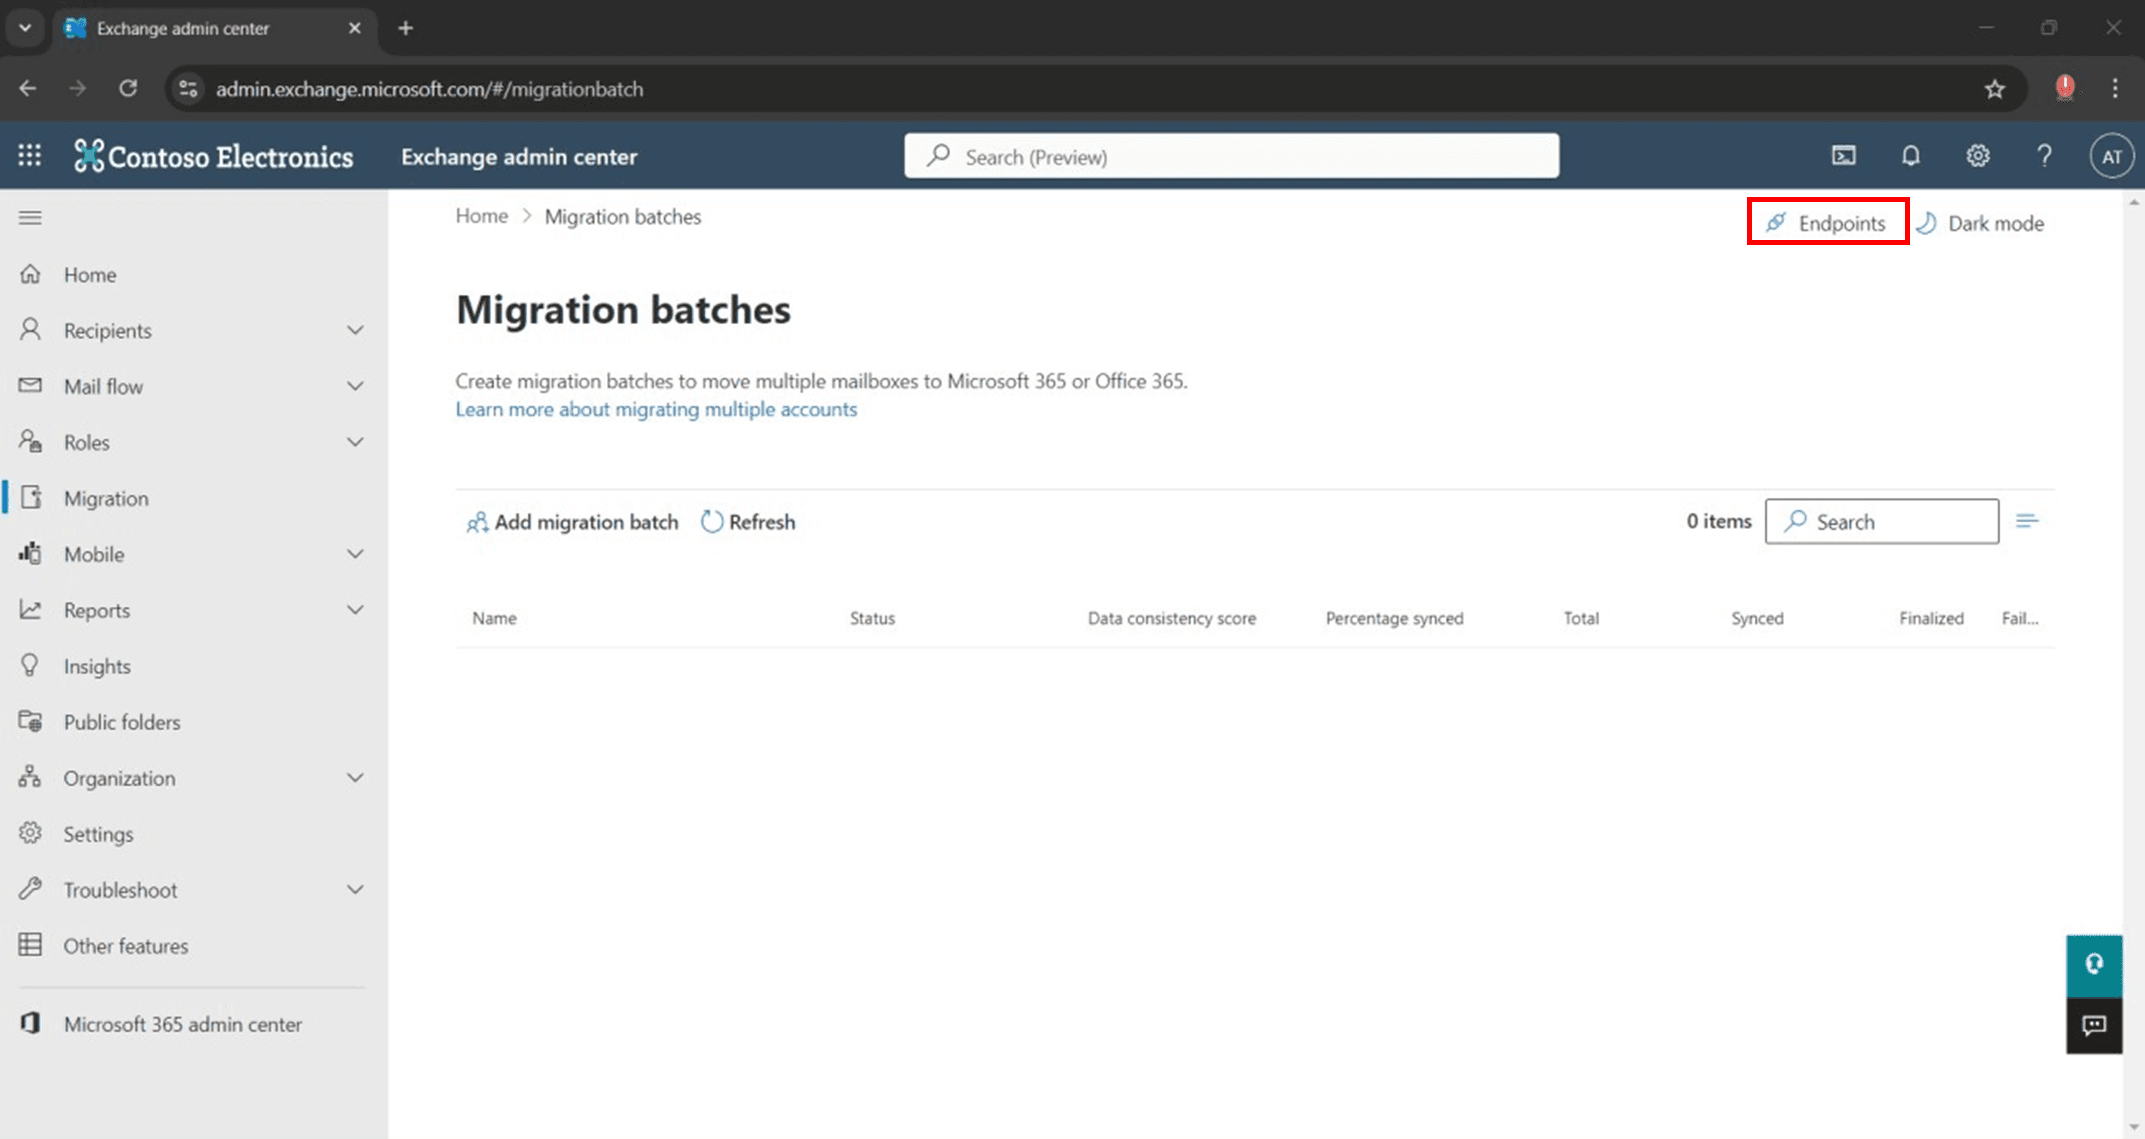Screen dimensions: 2145x1139
Task: Toggle Dark mode
Action: pos(1980,223)
